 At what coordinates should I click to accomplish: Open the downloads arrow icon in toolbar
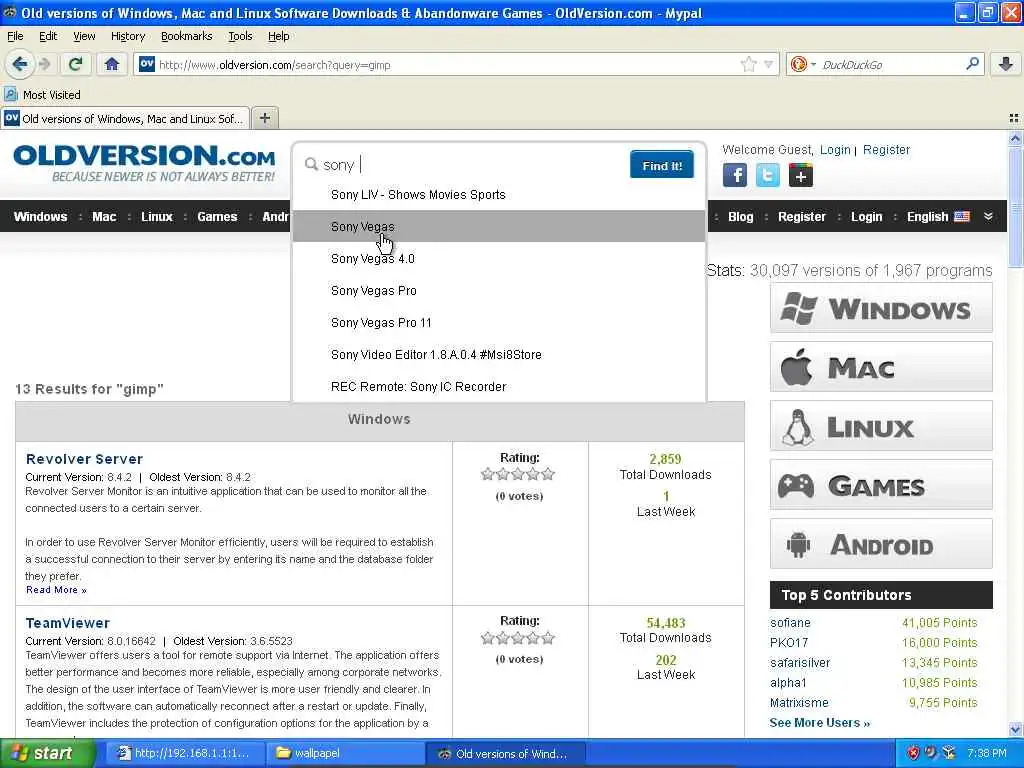[x=1006, y=64]
